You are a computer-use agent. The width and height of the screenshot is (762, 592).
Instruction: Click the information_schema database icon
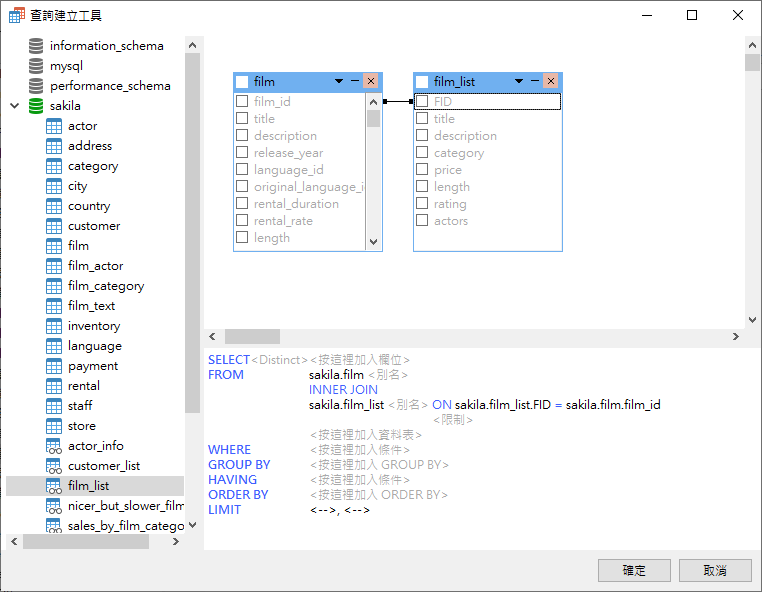coord(36,46)
